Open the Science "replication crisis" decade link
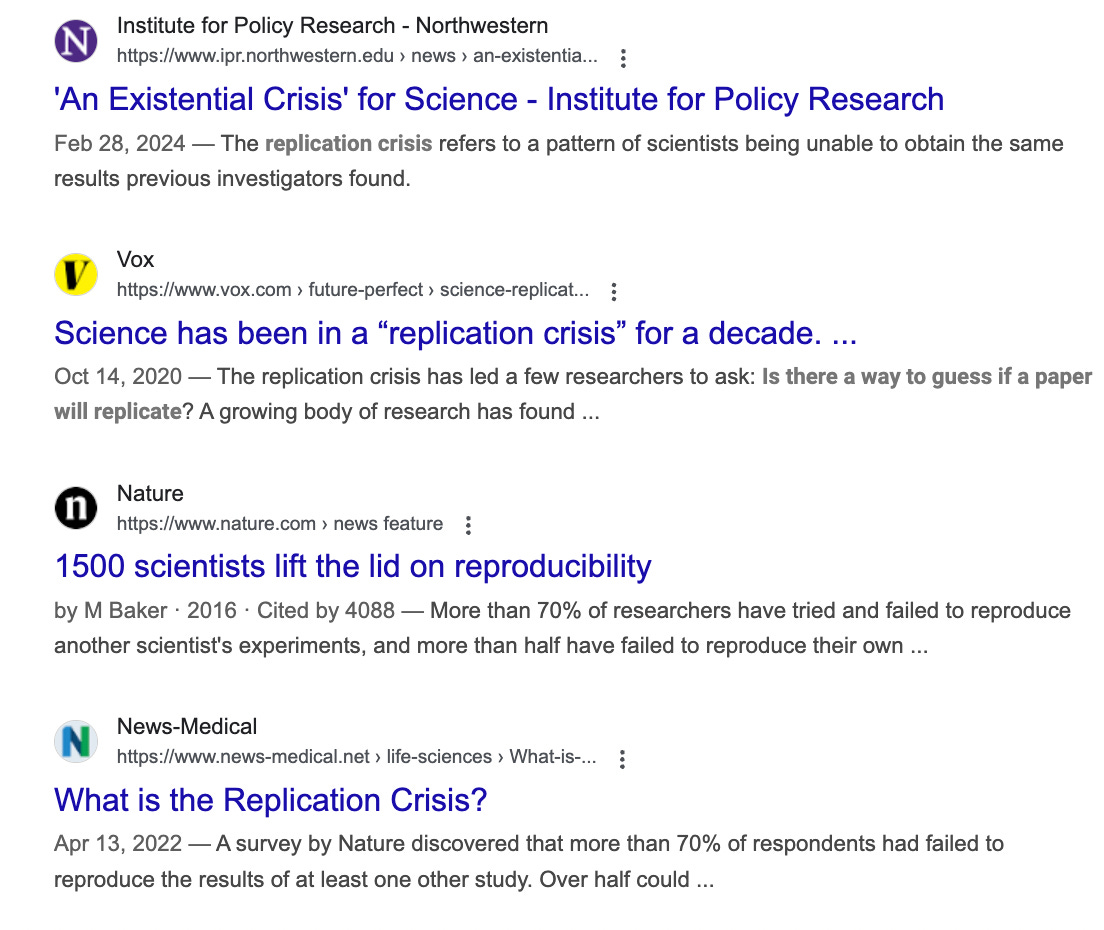Image resolution: width=1104 pixels, height=930 pixels. pos(456,333)
